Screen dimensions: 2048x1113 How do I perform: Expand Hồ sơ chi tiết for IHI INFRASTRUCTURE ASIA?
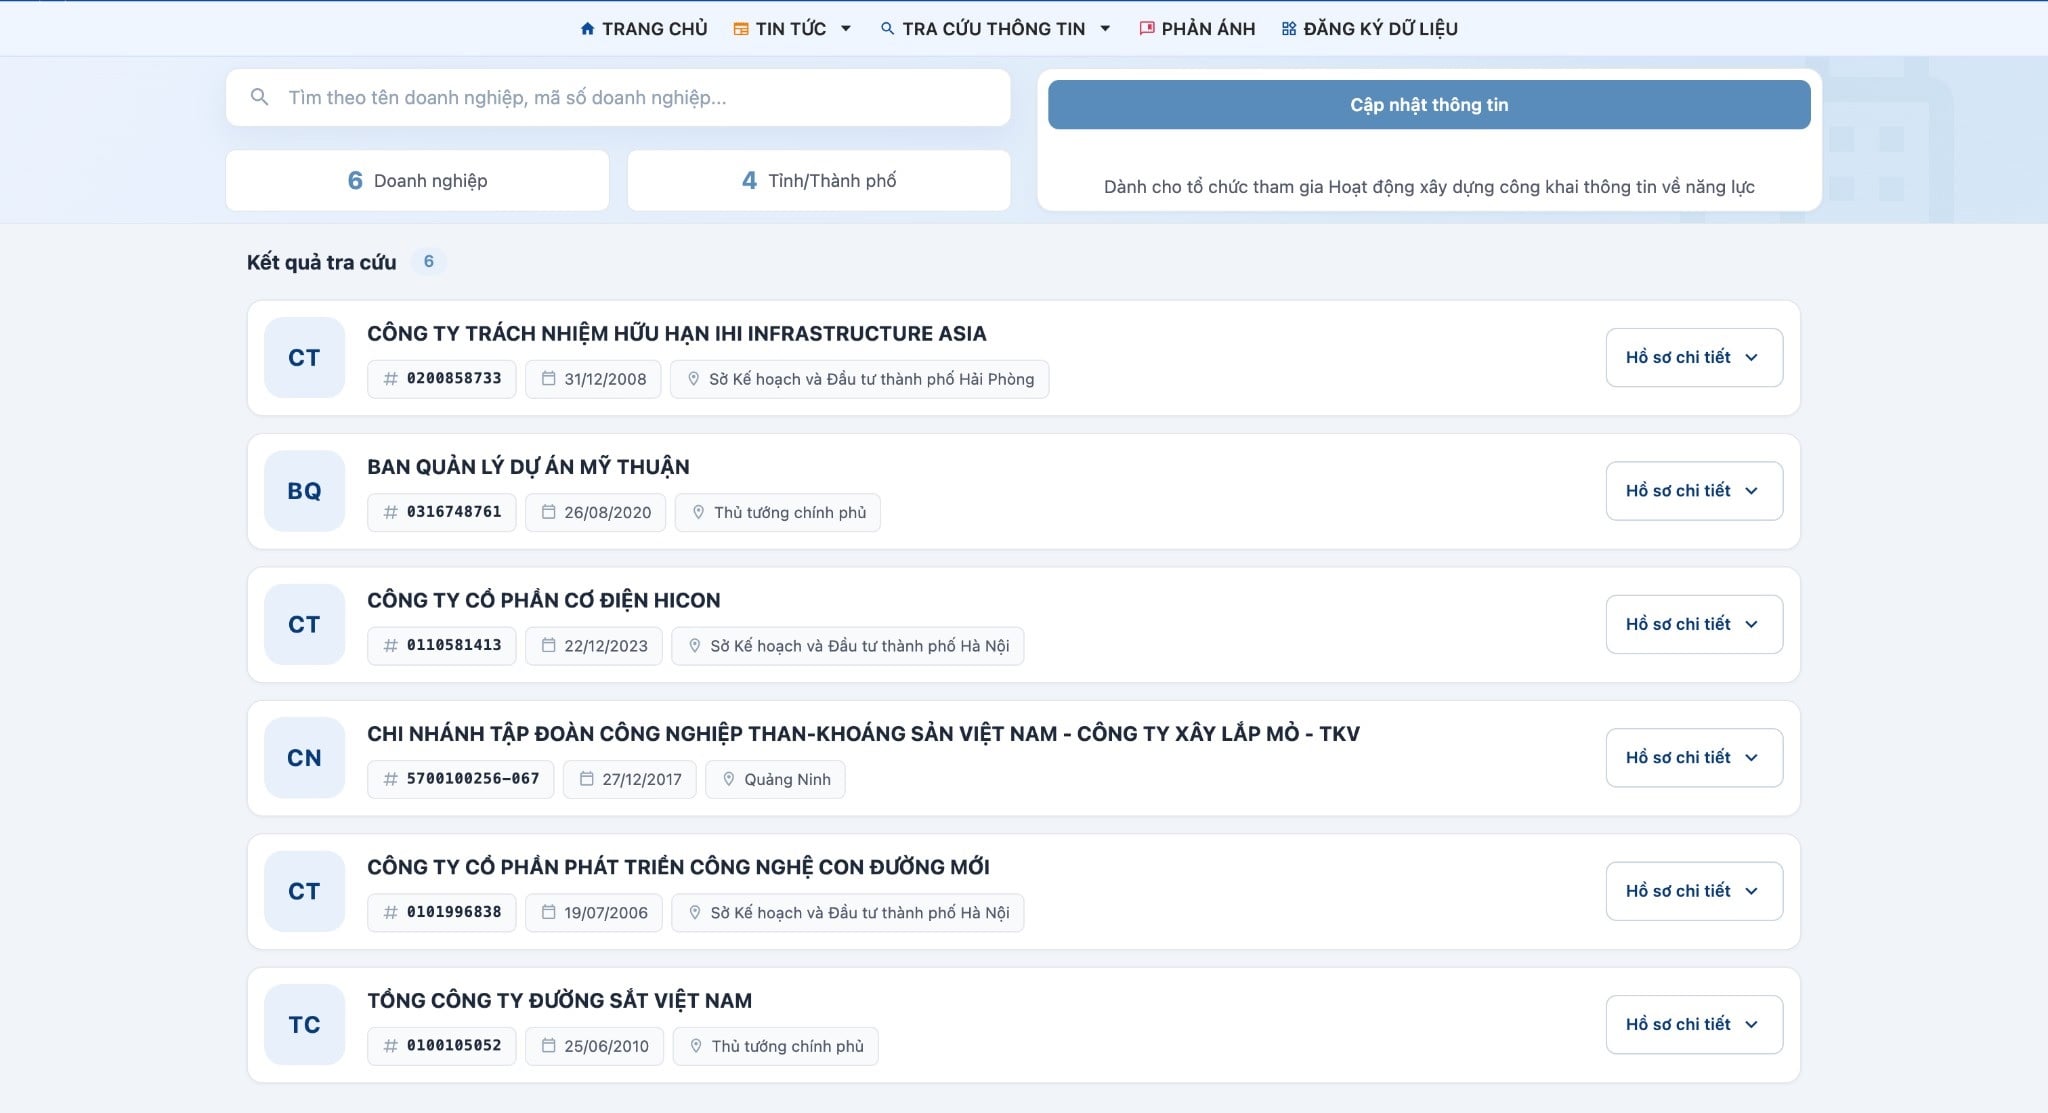pyautogui.click(x=1694, y=357)
